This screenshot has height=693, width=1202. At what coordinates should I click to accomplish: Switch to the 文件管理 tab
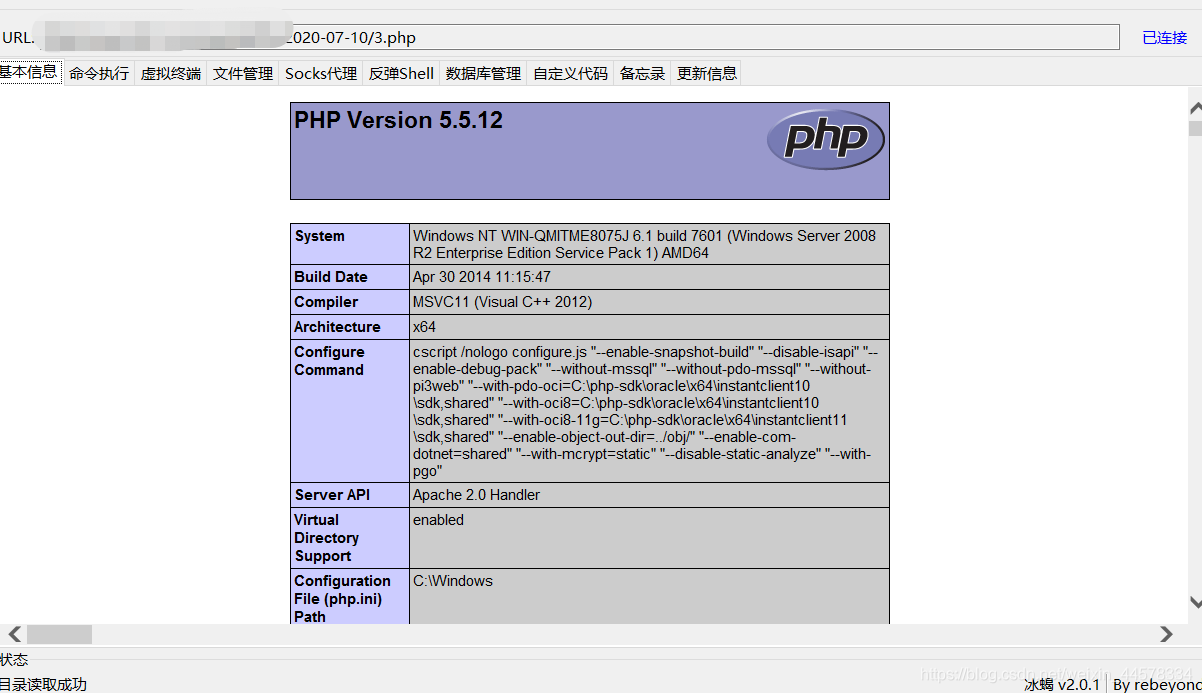[x=243, y=73]
